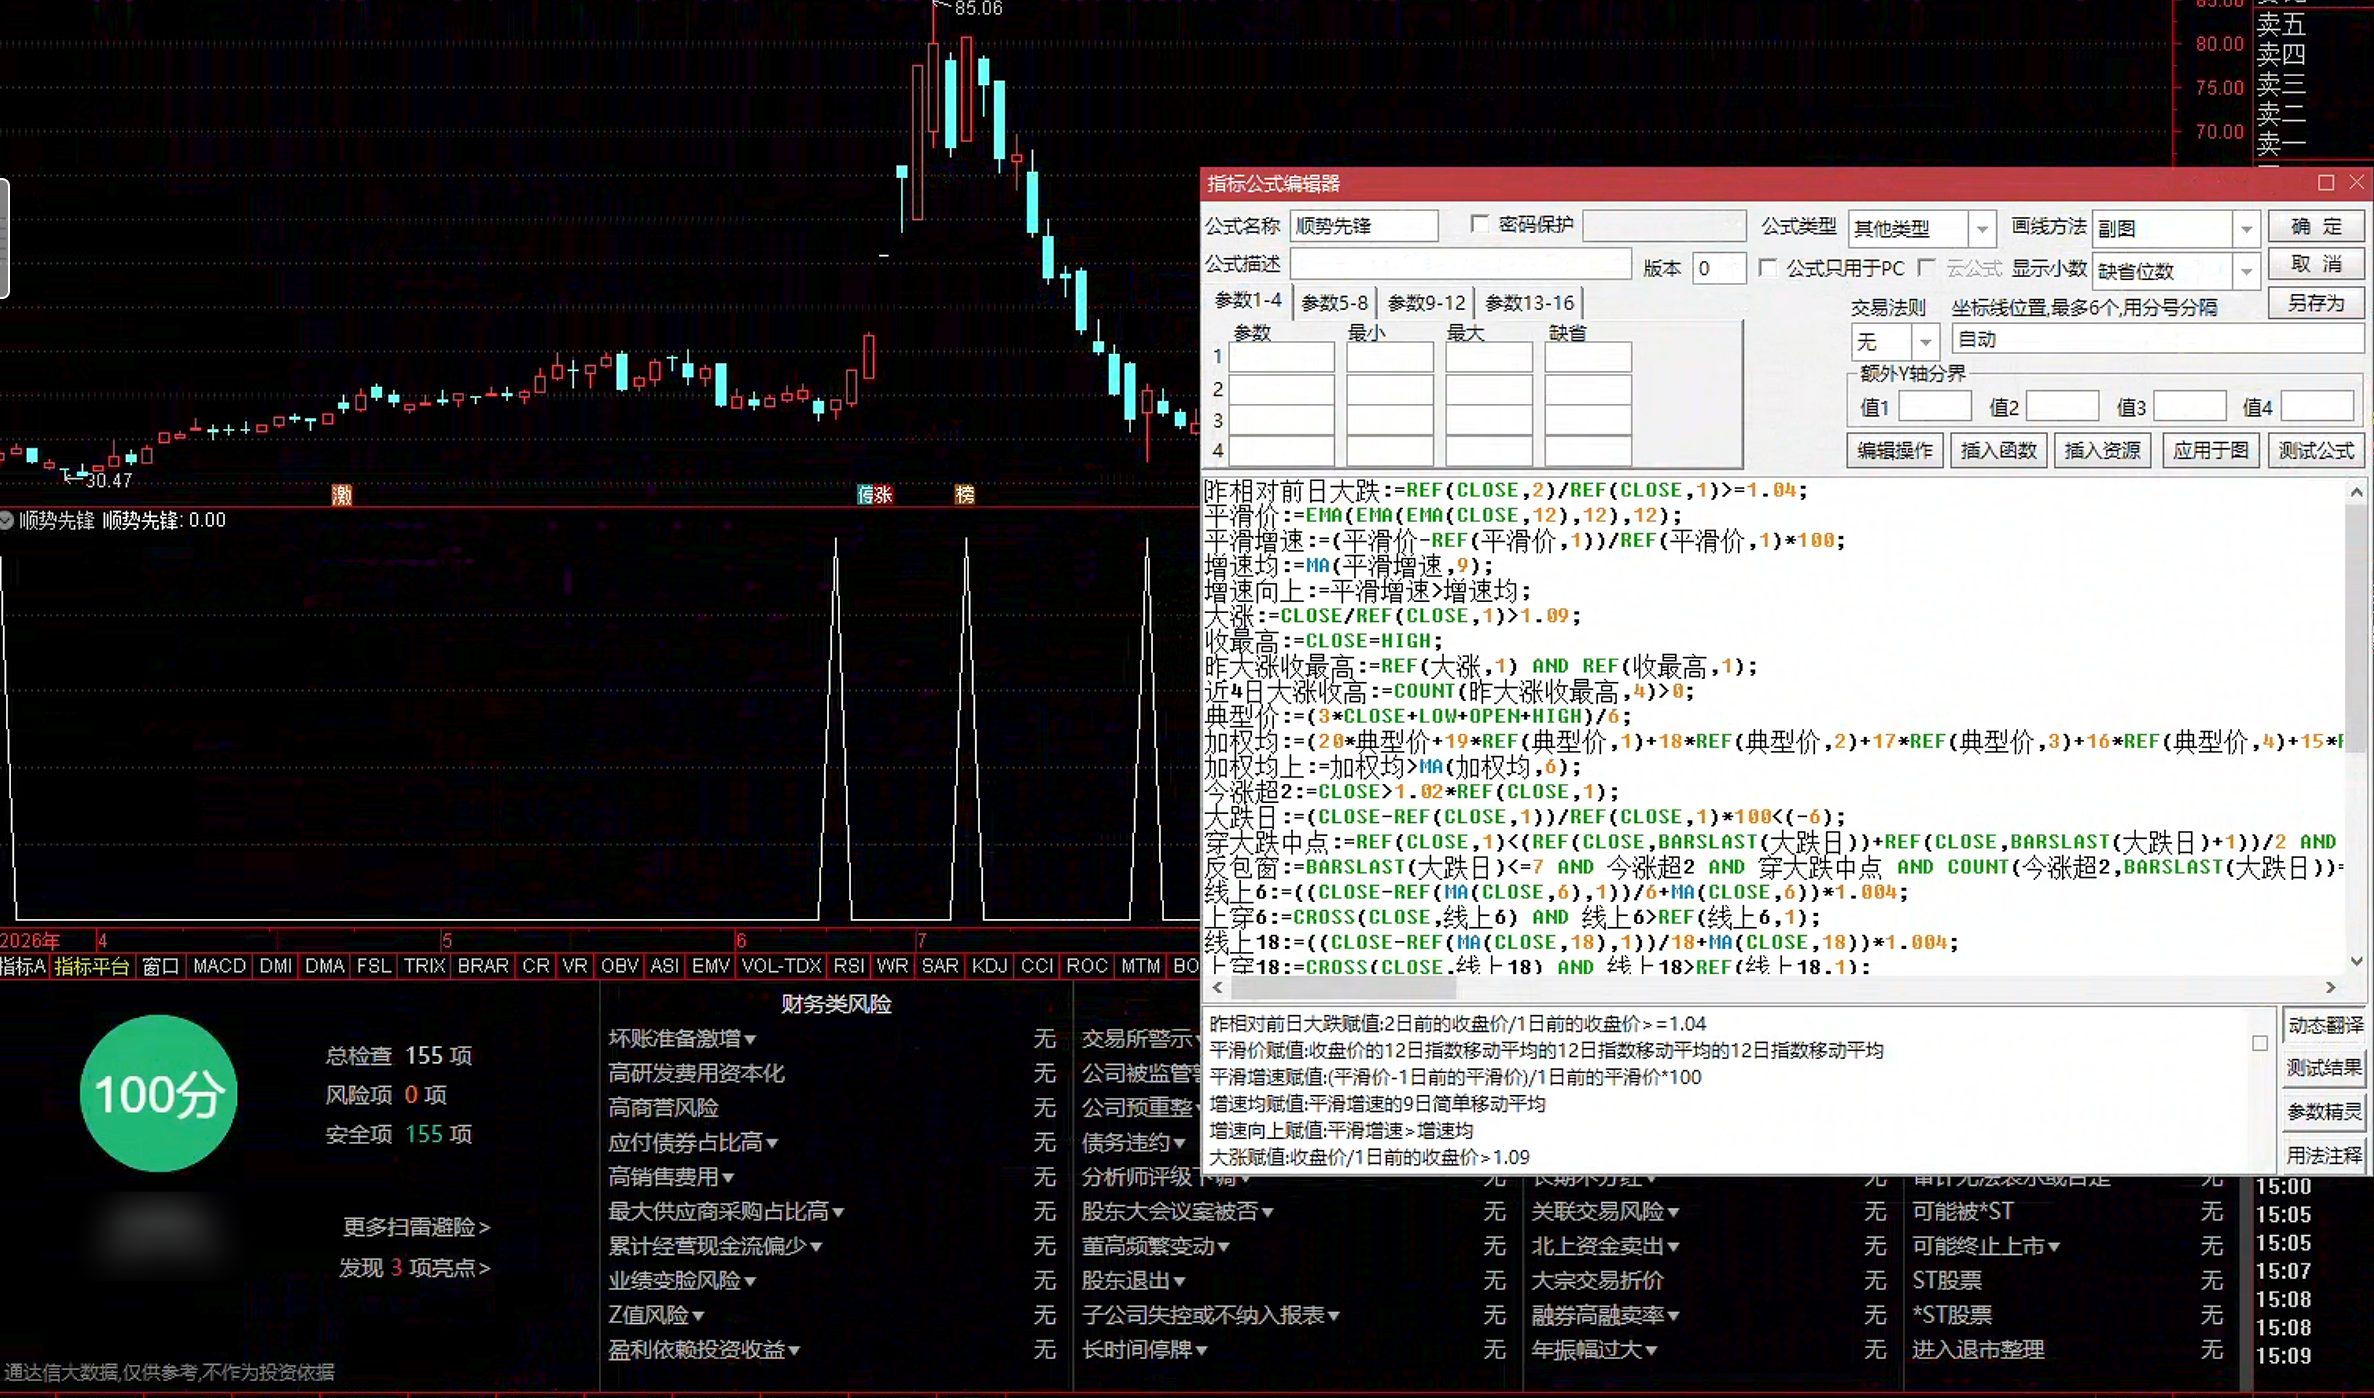Enable the 密码保护 checkbox
This screenshot has width=2374, height=1398.
[x=1480, y=225]
